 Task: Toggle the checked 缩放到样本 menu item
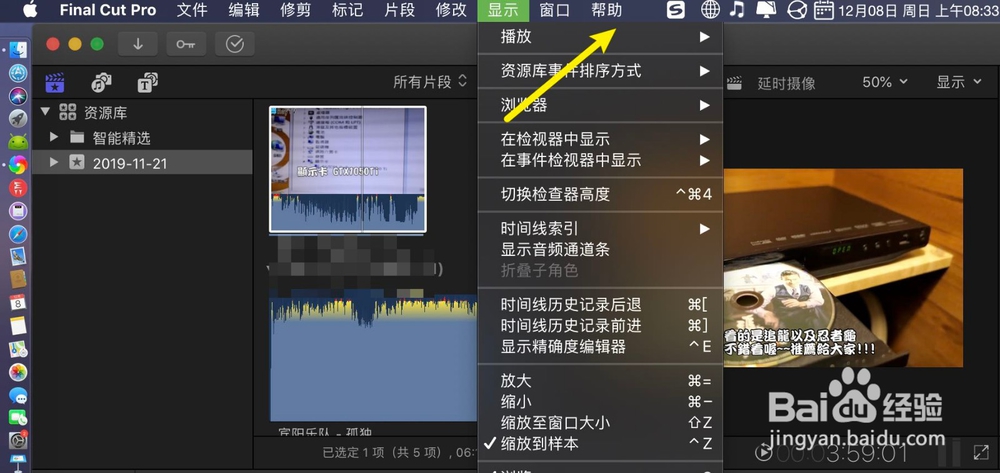pos(600,444)
